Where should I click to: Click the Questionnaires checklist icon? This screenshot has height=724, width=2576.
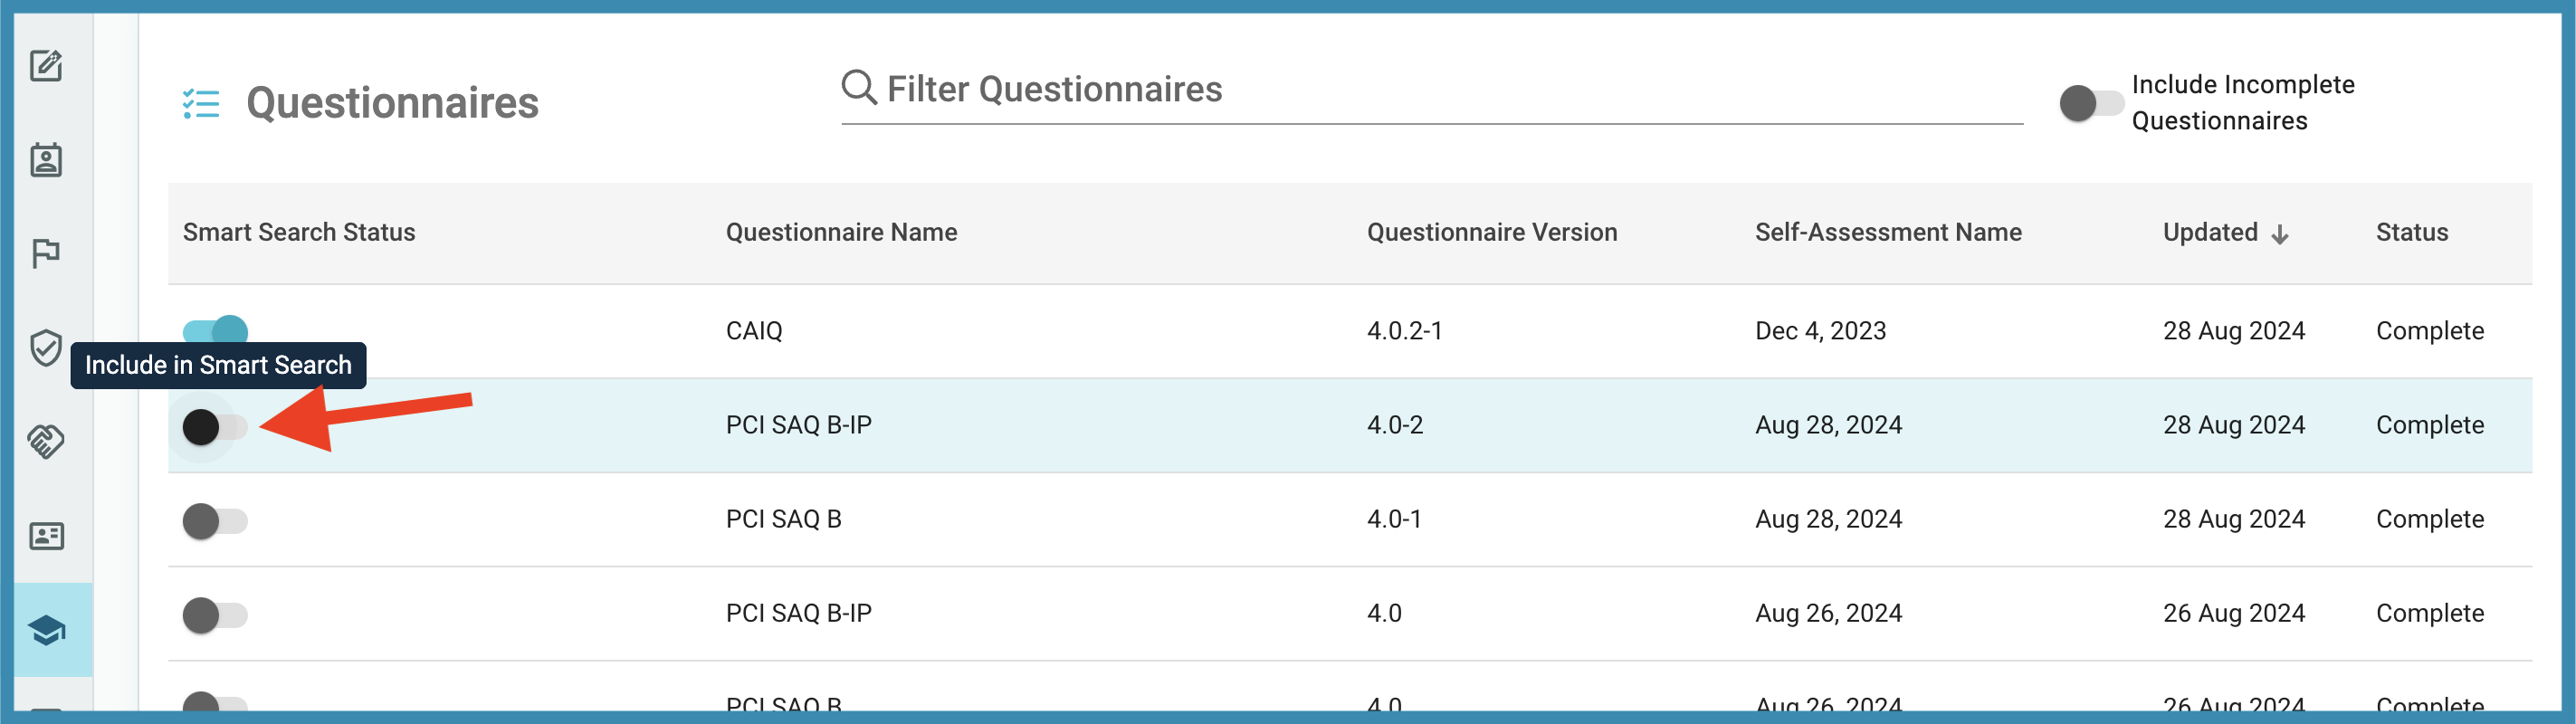[x=201, y=103]
